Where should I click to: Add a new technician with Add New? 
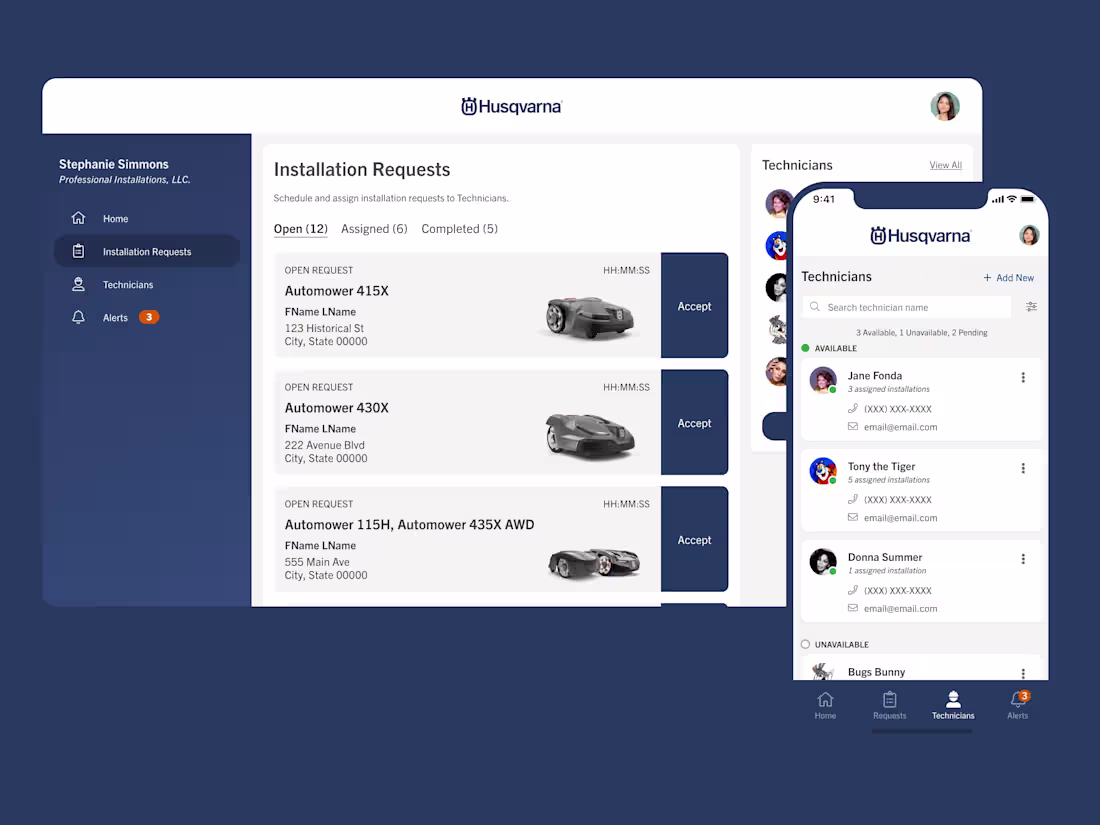(1008, 277)
